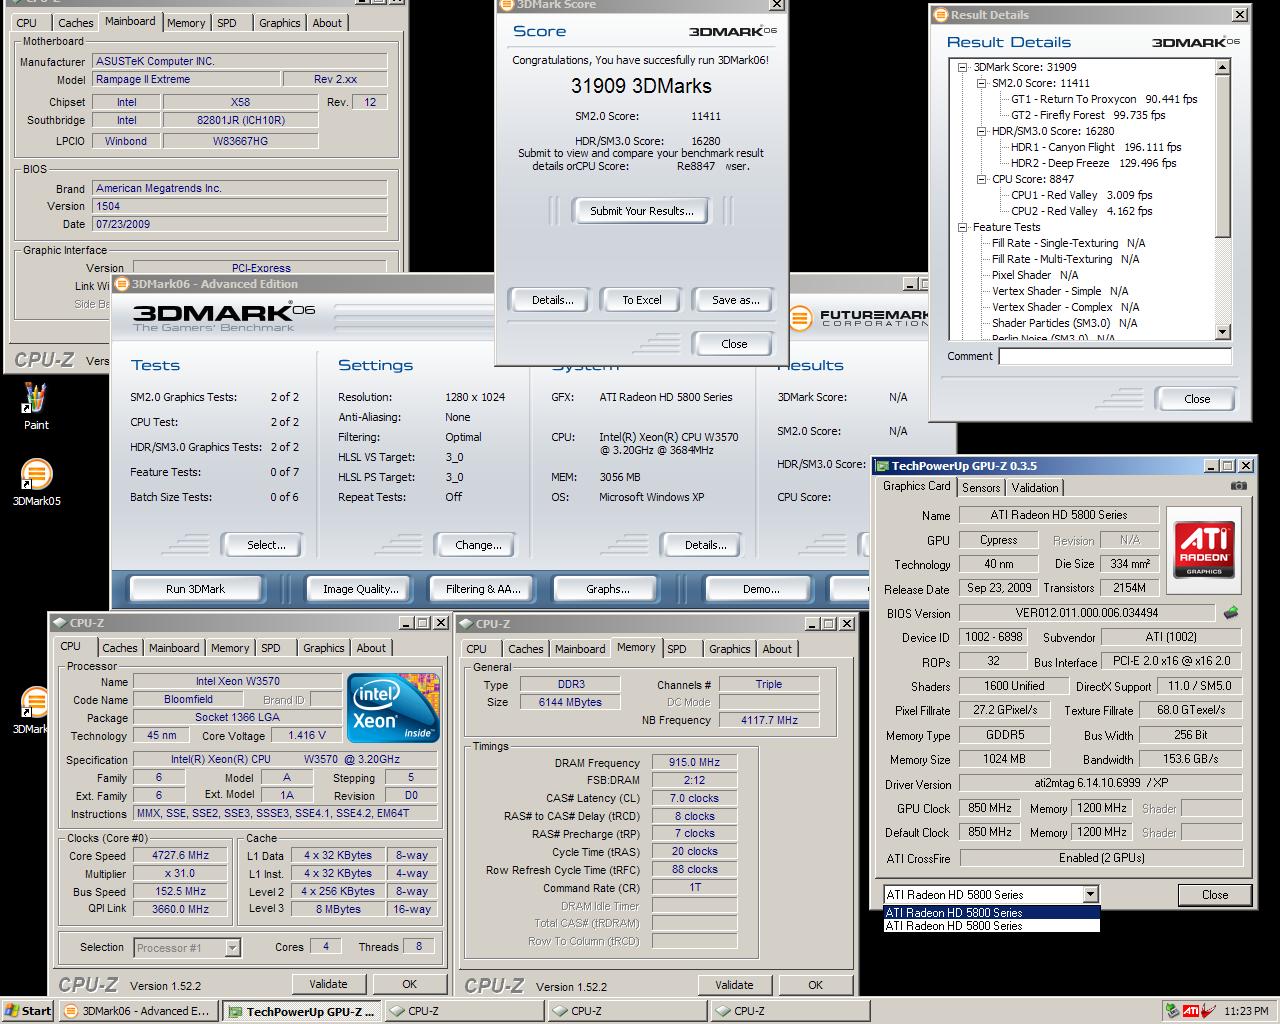Collapse the Feature Tests tree node
This screenshot has width=1280, height=1024.
tap(963, 227)
